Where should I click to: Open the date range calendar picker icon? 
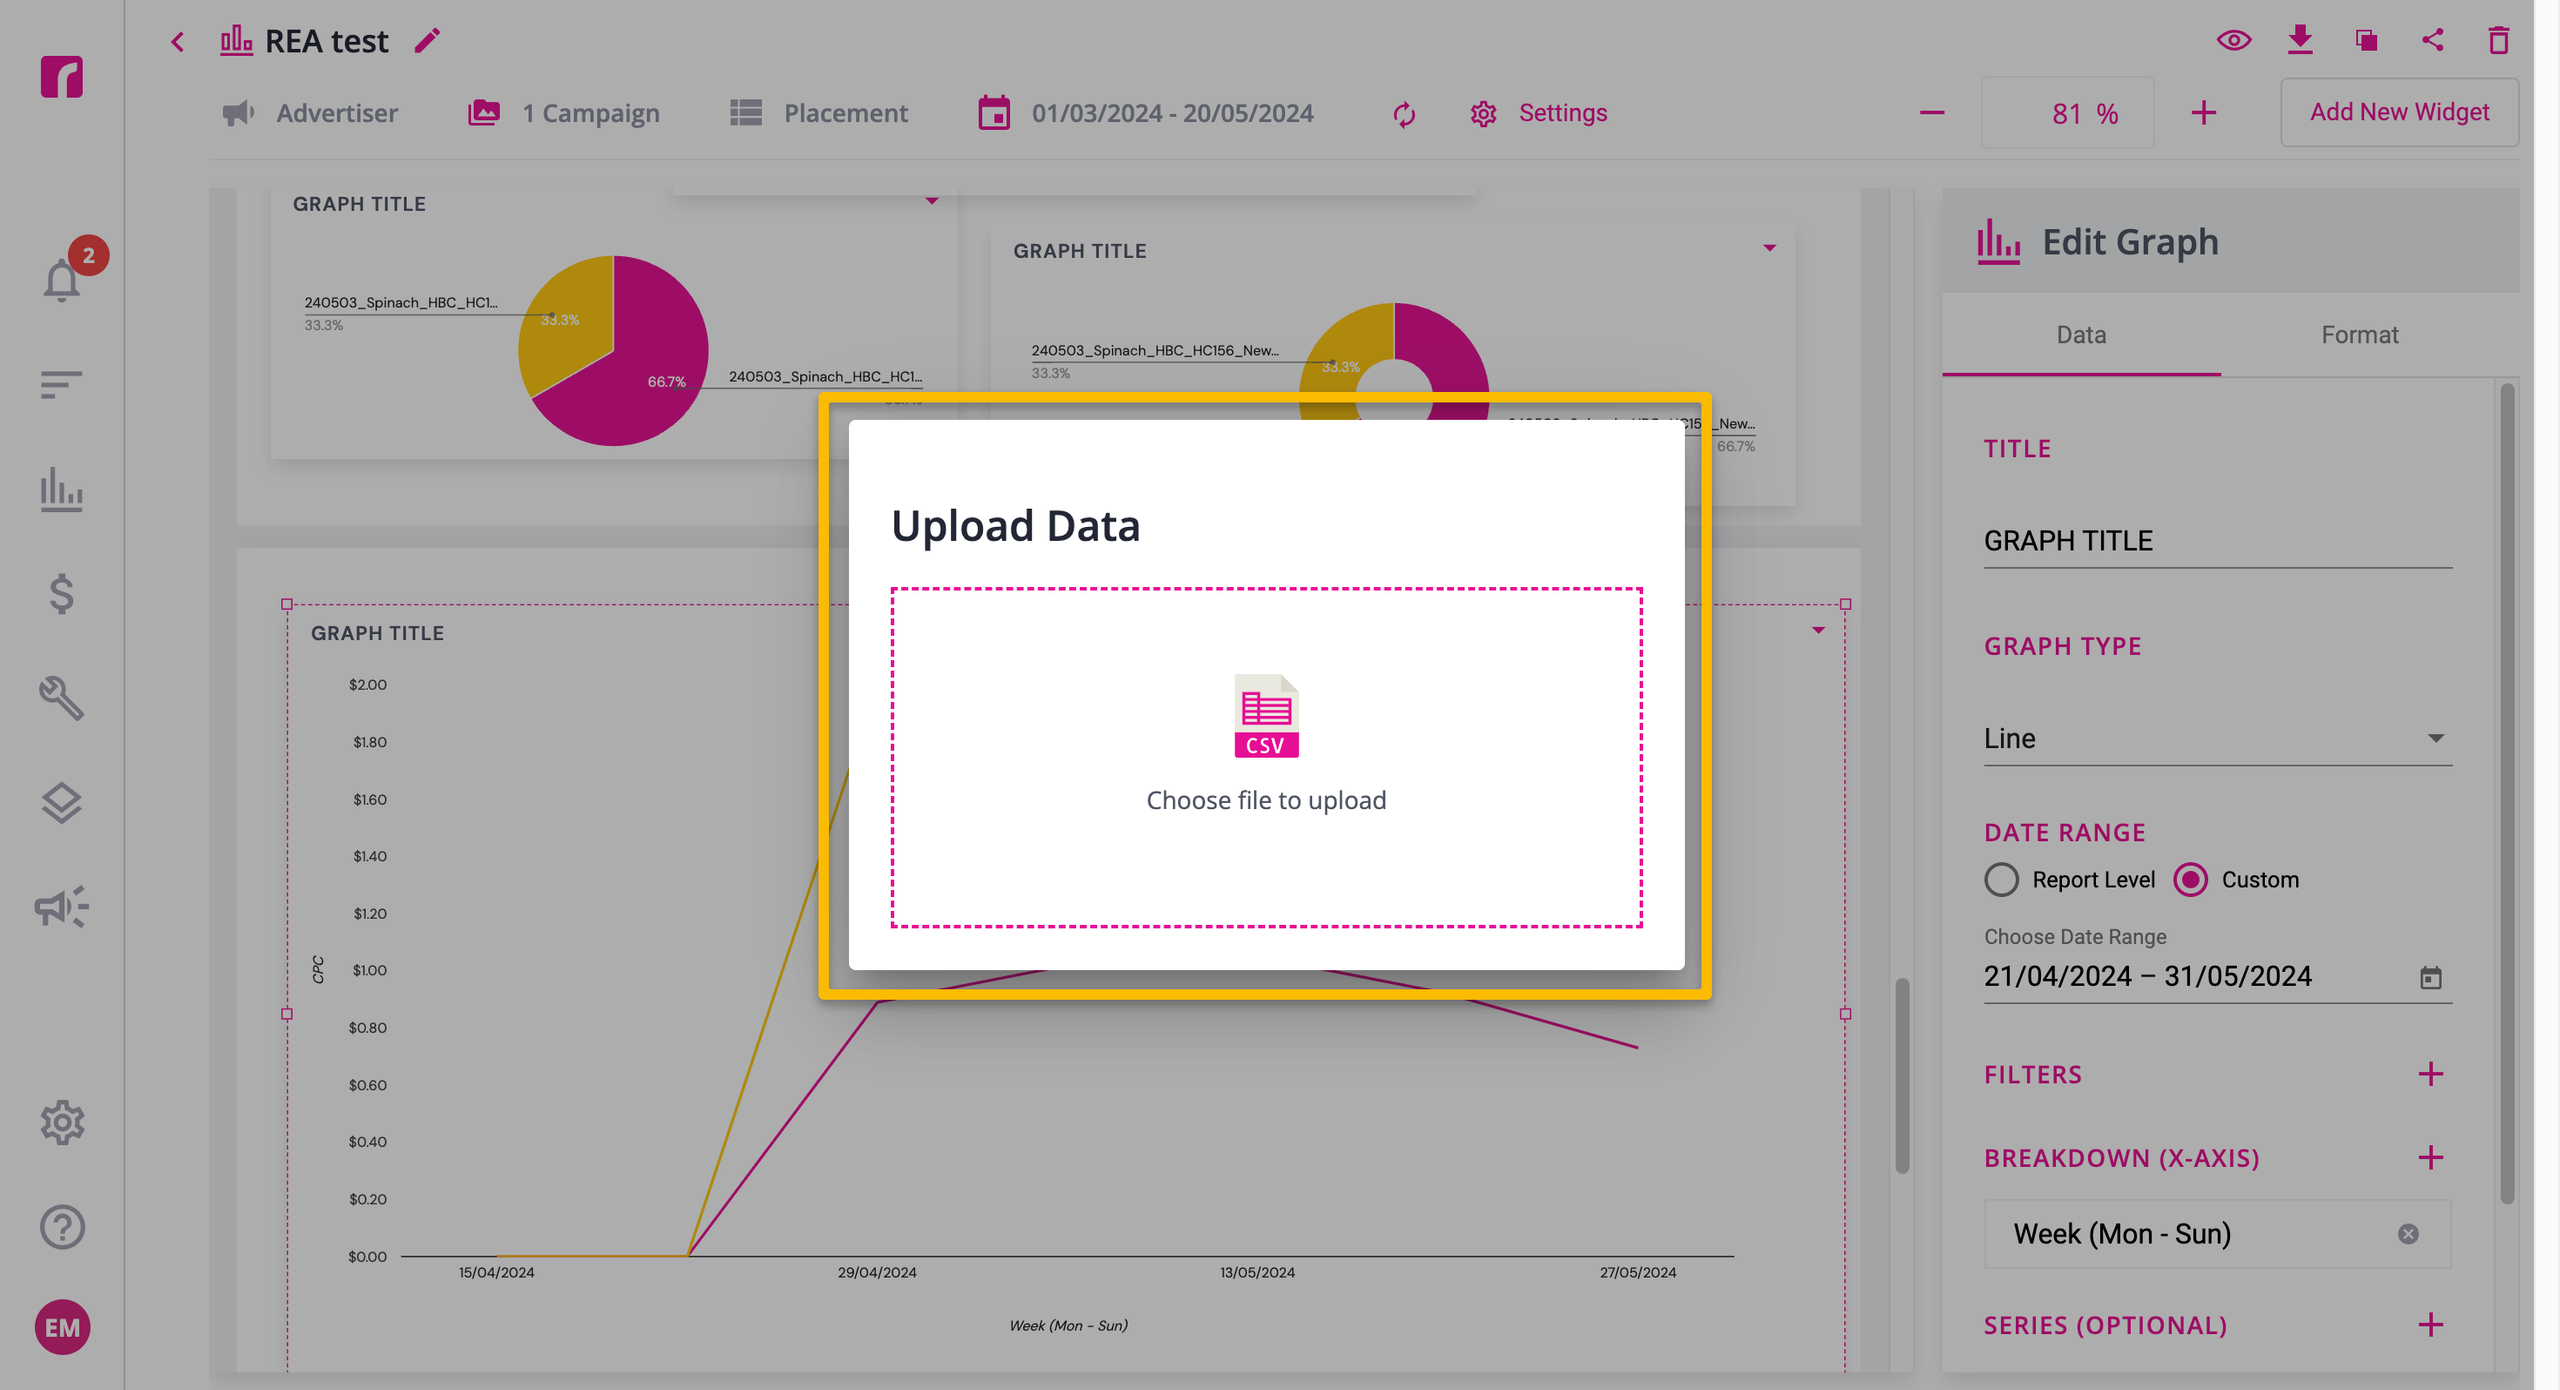click(x=2431, y=978)
